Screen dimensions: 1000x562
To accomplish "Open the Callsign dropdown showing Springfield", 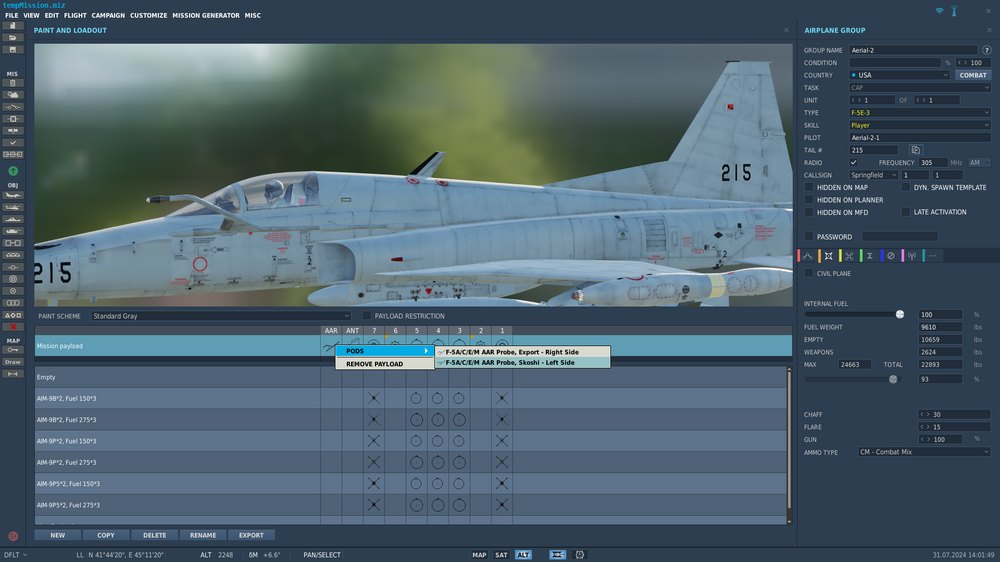I will [x=873, y=175].
